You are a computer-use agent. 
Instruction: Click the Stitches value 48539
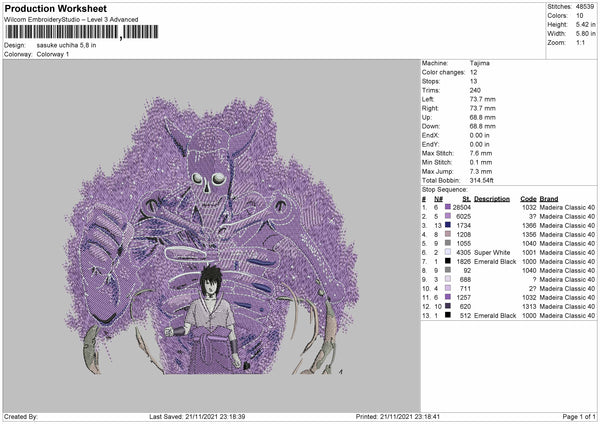point(585,7)
